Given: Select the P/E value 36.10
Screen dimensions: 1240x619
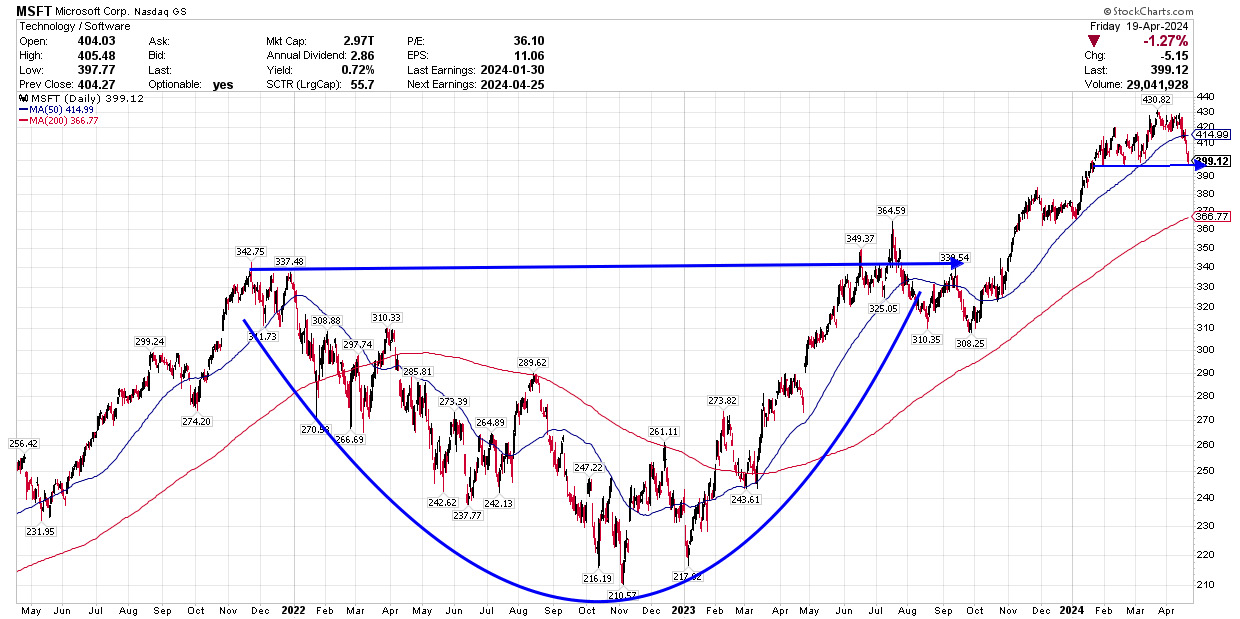Looking at the screenshot, I should (x=528, y=41).
